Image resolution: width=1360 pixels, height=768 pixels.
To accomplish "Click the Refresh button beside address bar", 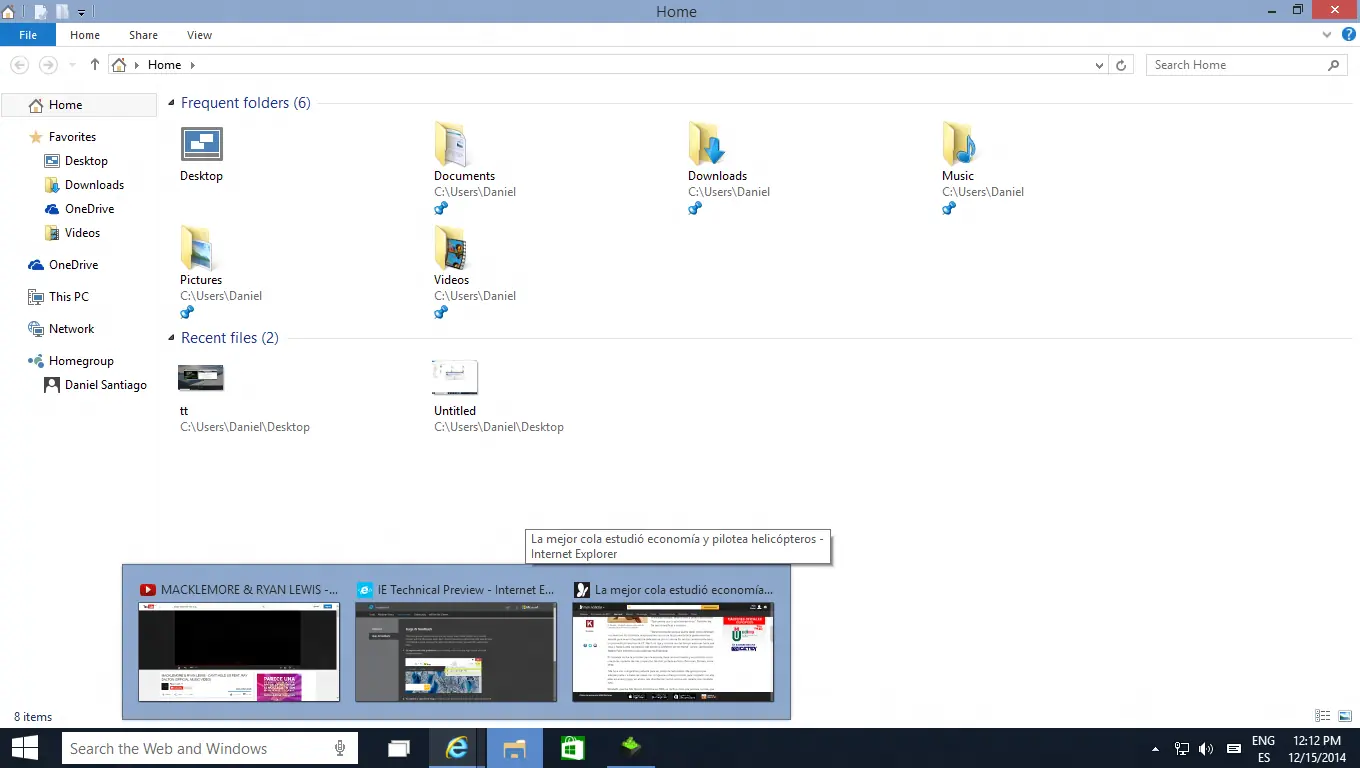I will (x=1122, y=65).
